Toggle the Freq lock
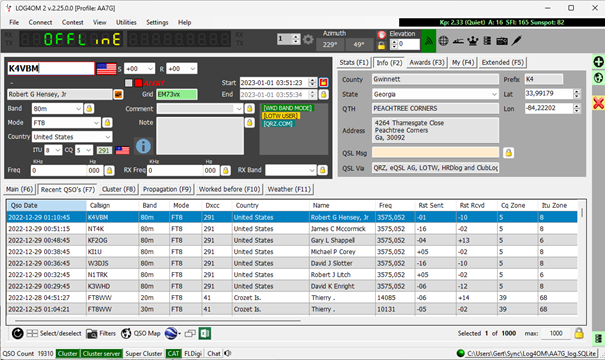 coord(109,170)
